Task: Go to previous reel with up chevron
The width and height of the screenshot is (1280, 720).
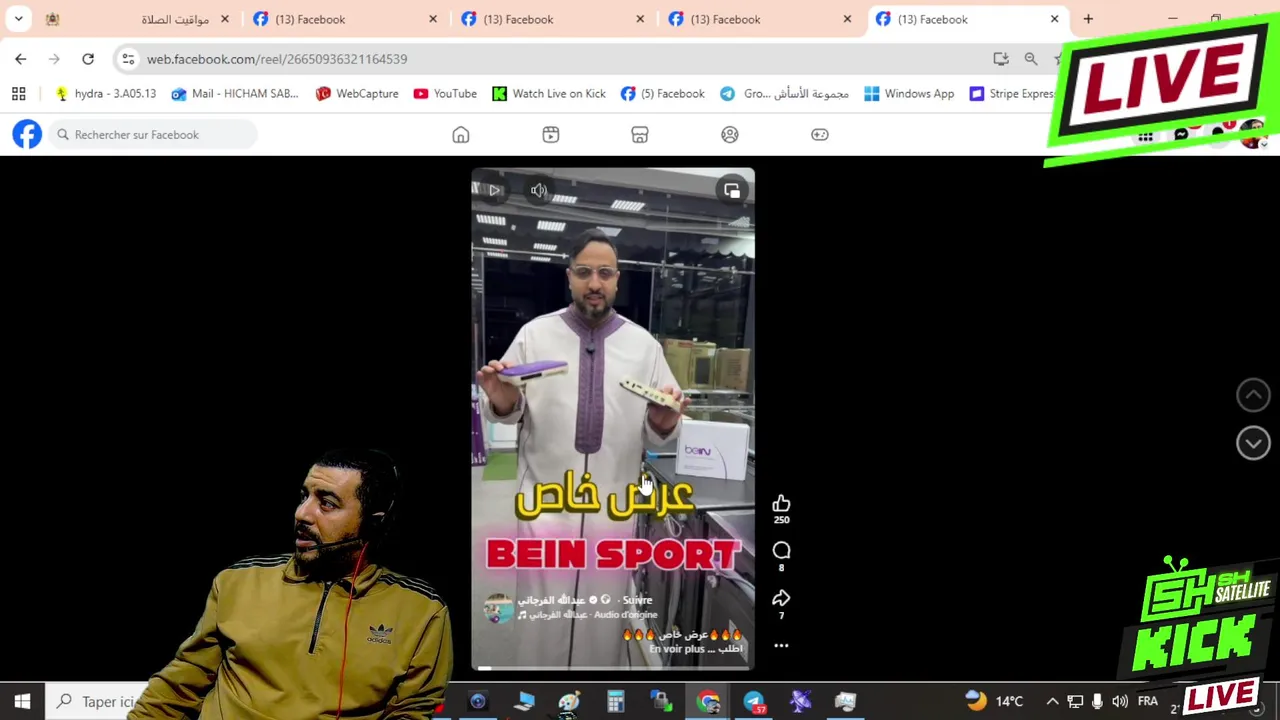Action: click(1253, 395)
